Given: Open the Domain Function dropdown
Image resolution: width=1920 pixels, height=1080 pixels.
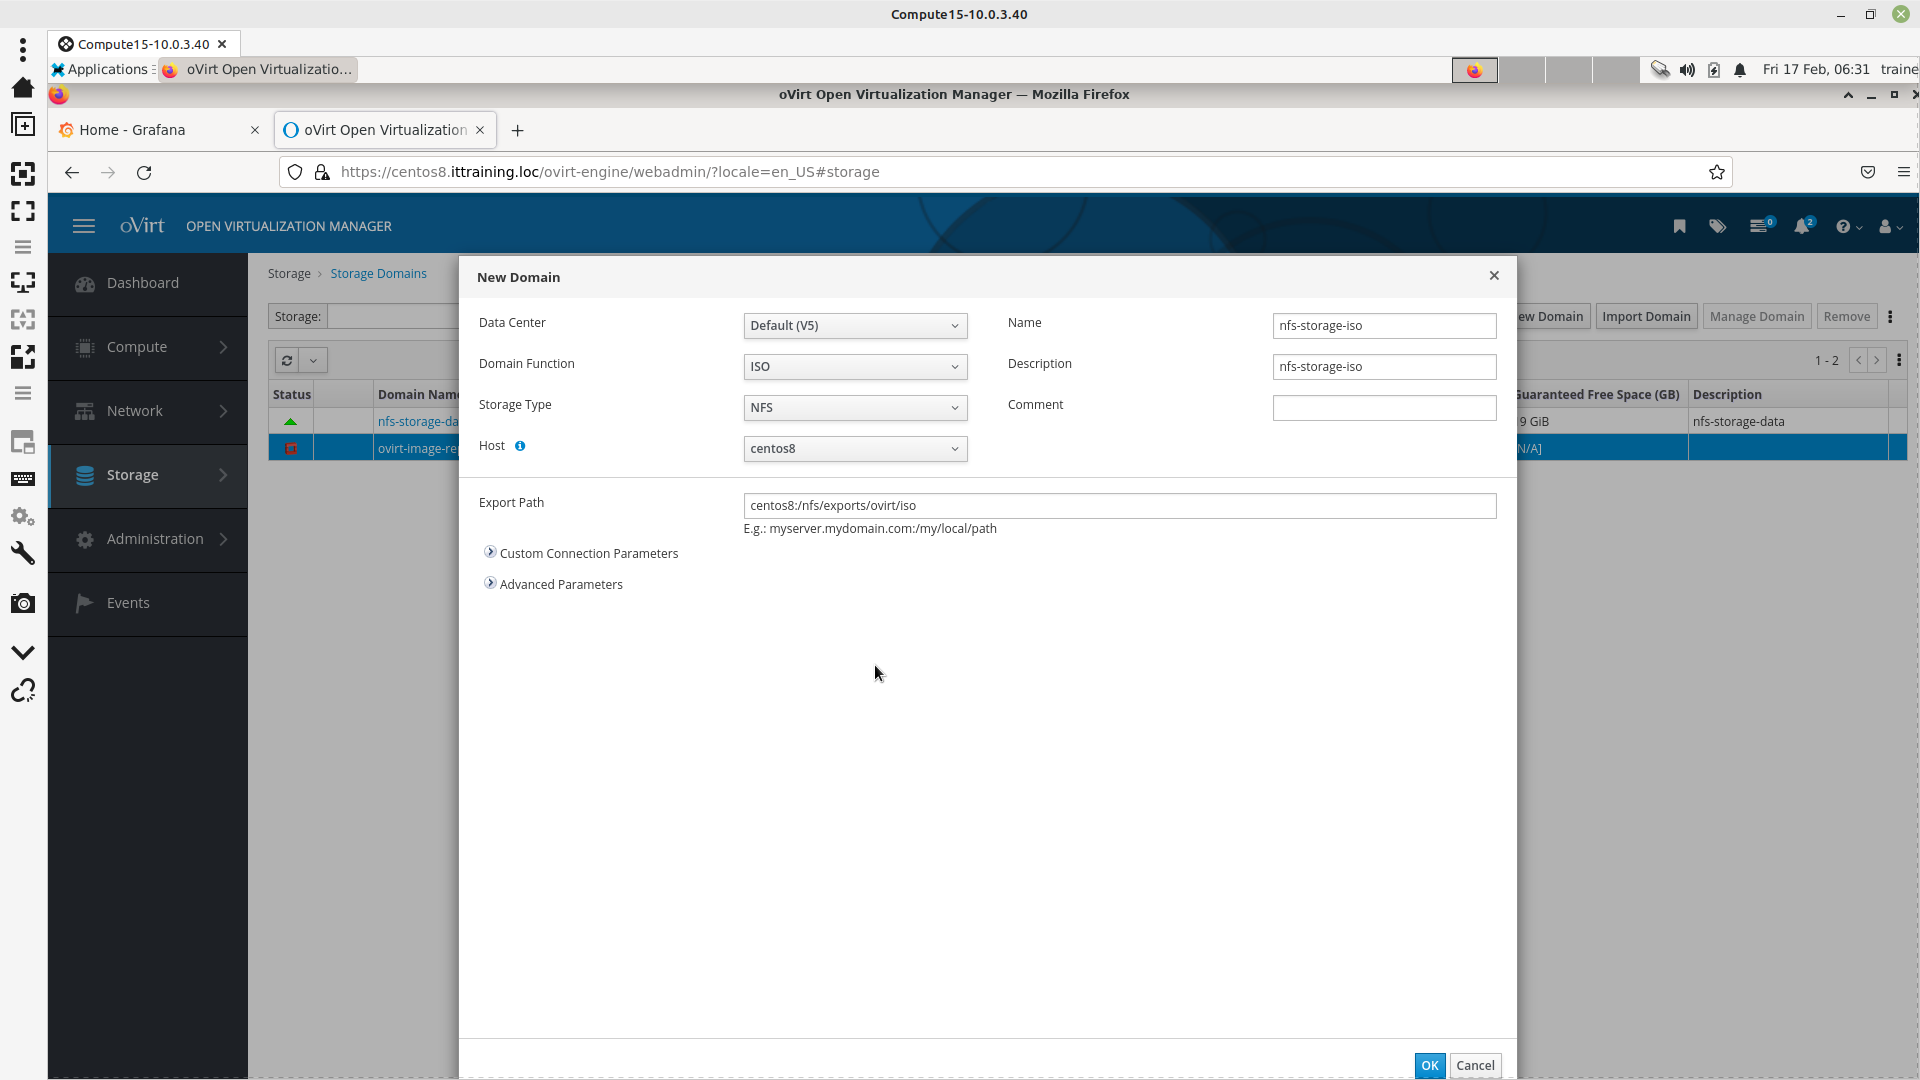Looking at the screenshot, I should pyautogui.click(x=855, y=367).
